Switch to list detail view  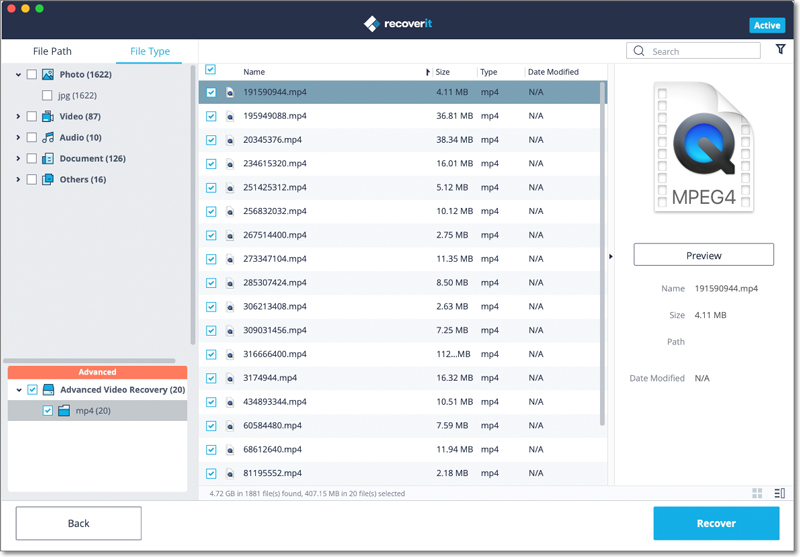click(x=780, y=493)
